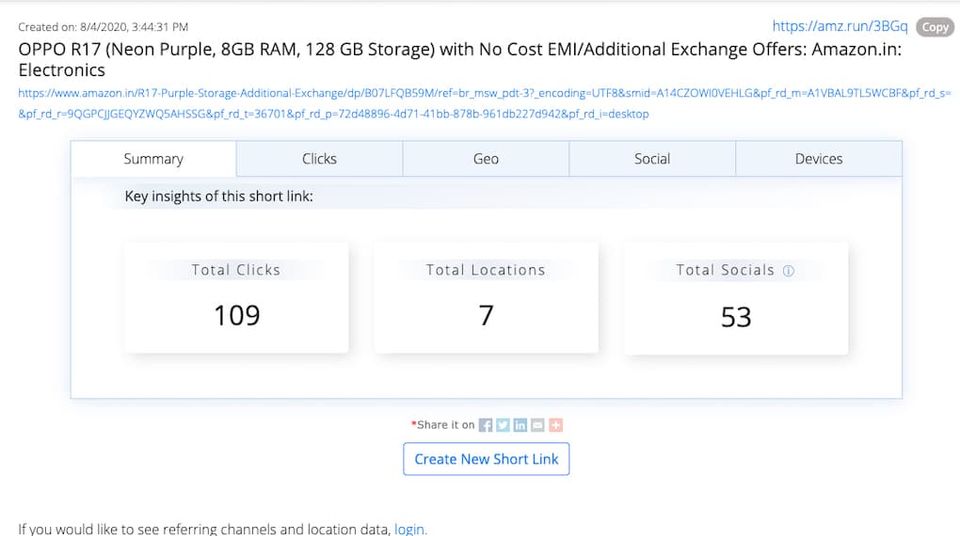This screenshot has height=536, width=960.
Task: View the Social tab
Action: pos(652,159)
